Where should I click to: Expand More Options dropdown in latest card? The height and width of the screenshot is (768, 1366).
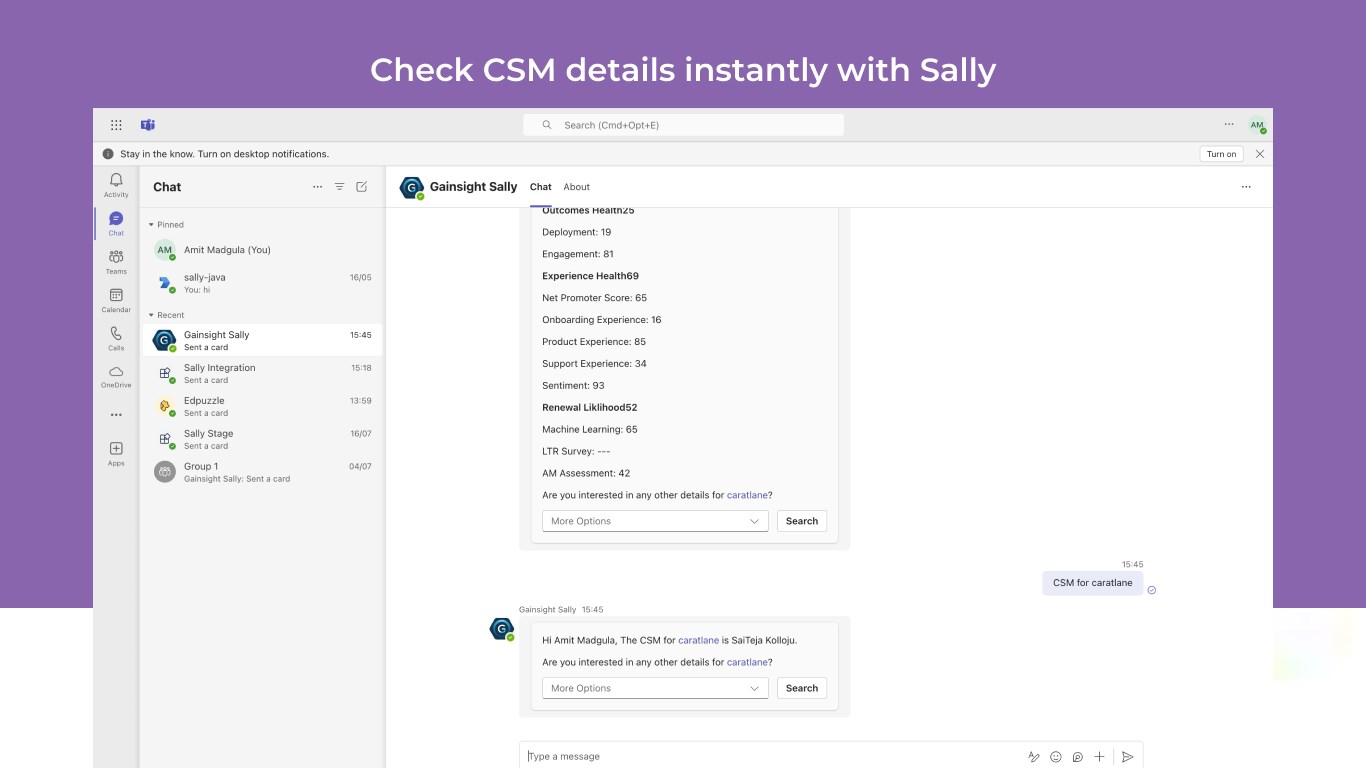click(x=655, y=688)
